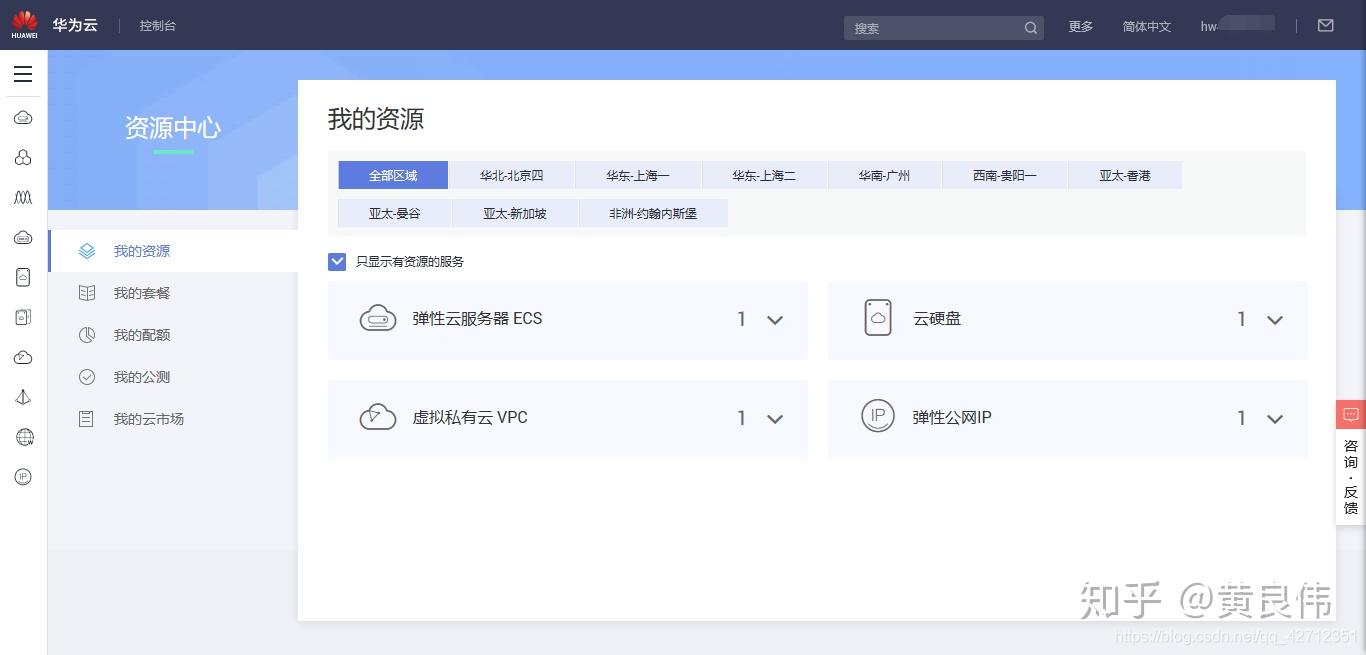Select the 华东-上海二 region tab

[x=764, y=175]
